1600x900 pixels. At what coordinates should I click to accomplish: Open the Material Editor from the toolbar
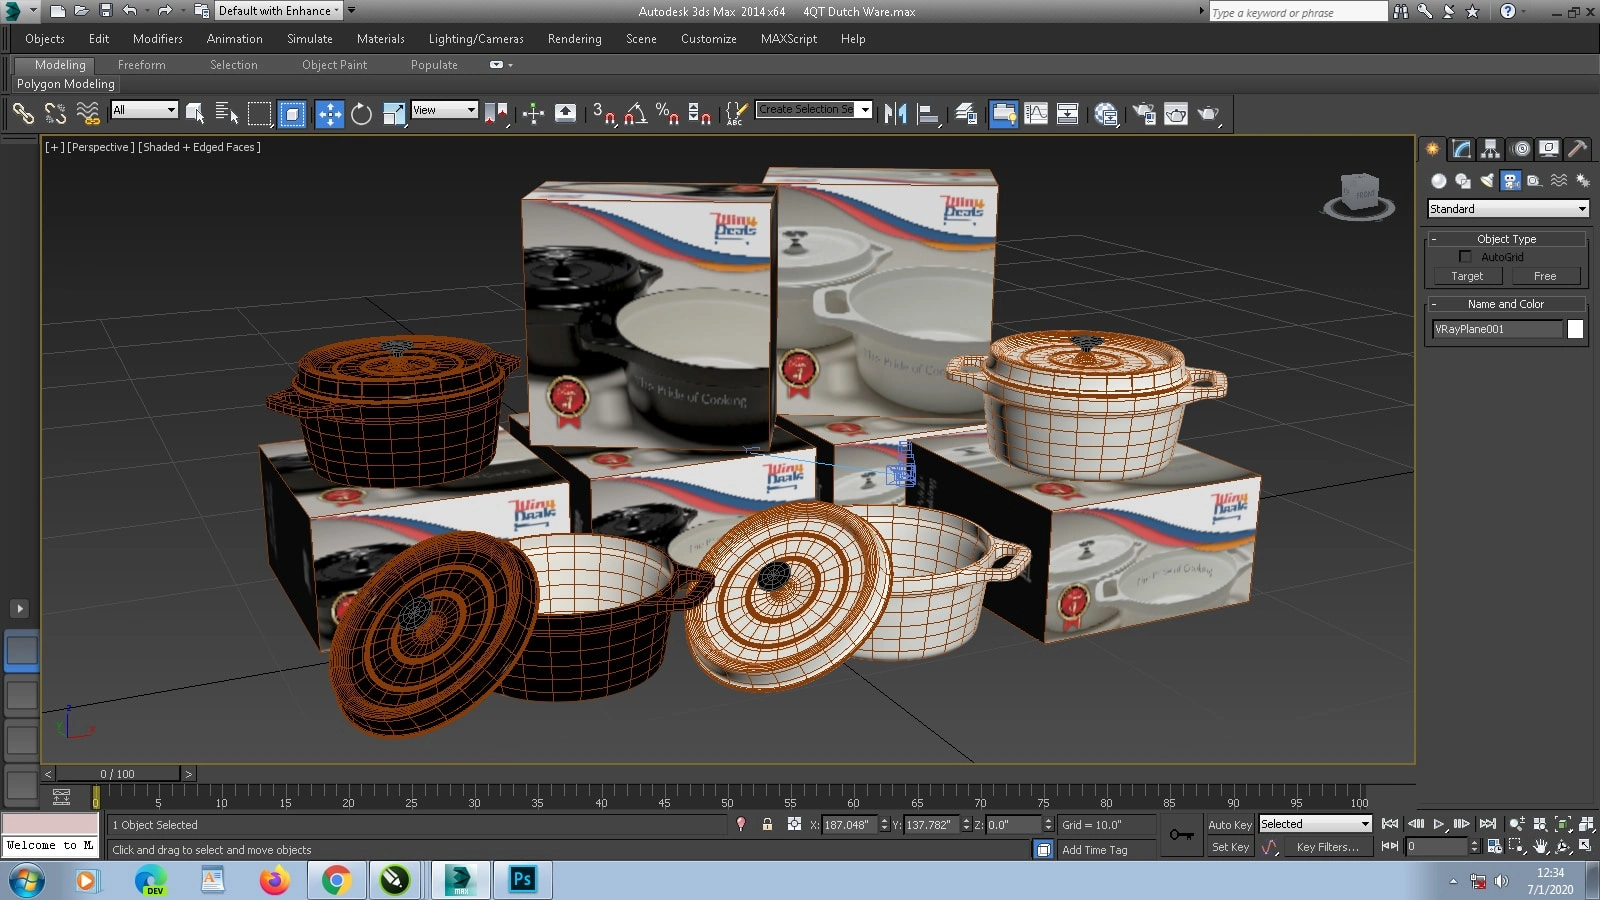1106,114
